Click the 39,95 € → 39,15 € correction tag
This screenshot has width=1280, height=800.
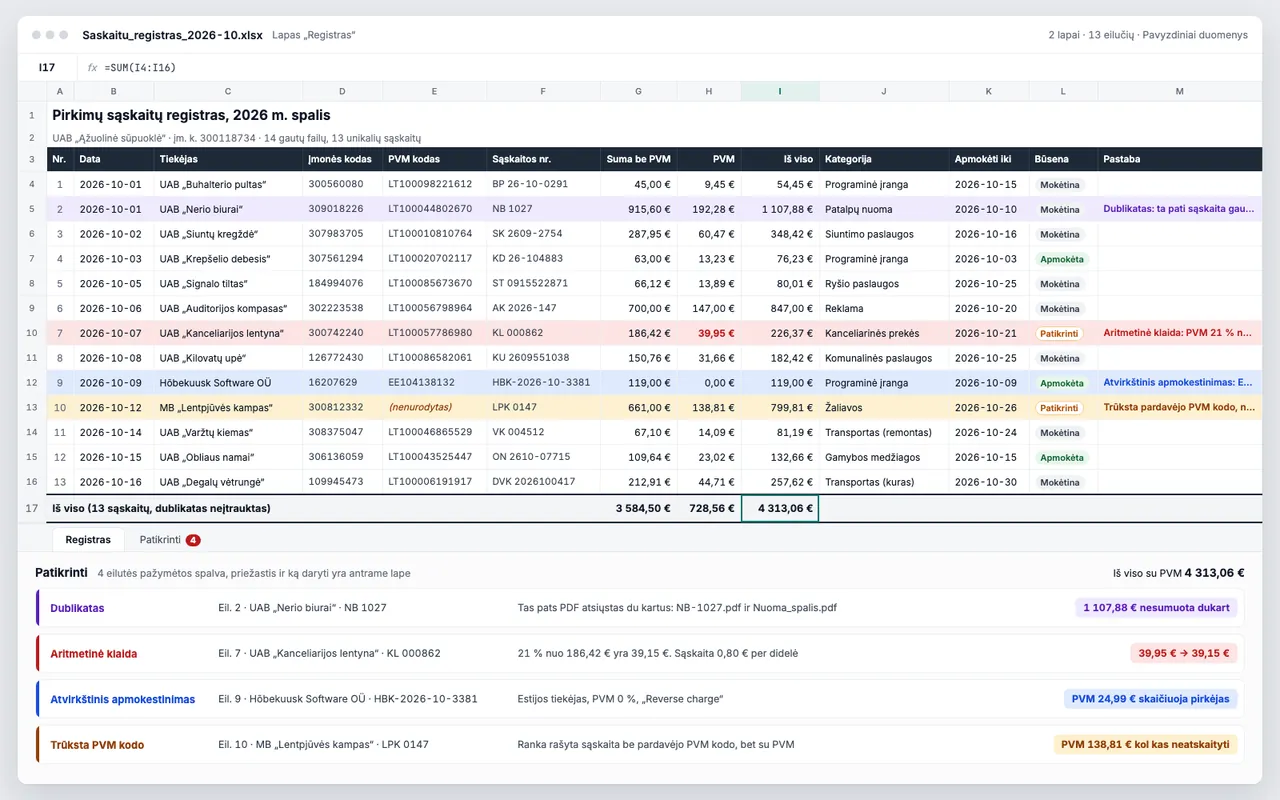[1184, 654]
